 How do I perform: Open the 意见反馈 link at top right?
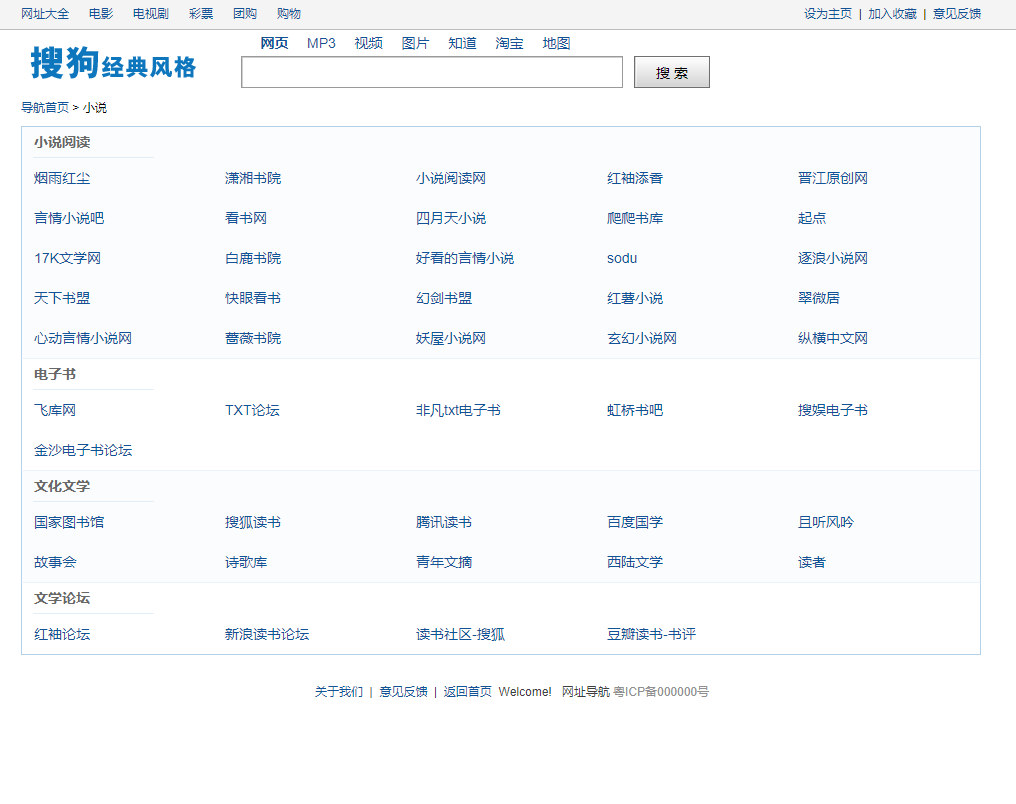pyautogui.click(x=956, y=14)
